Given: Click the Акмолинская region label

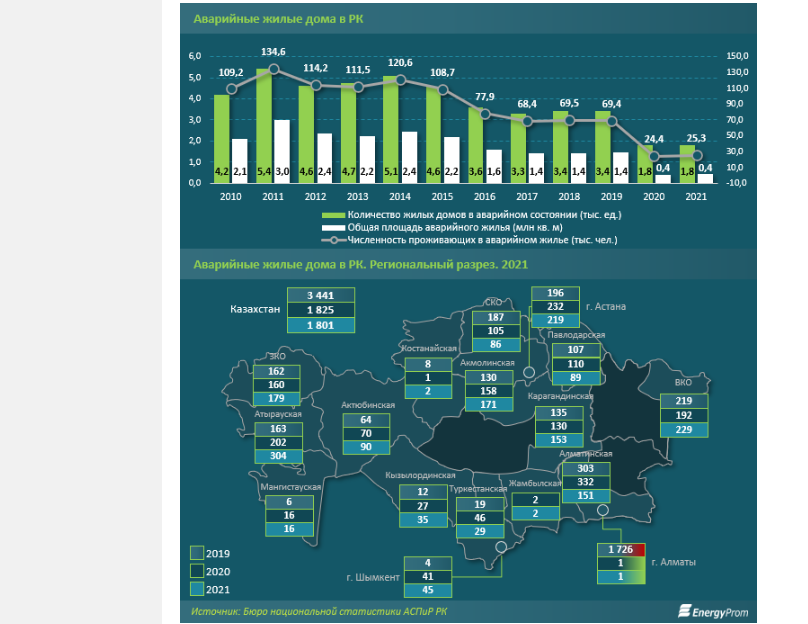Looking at the screenshot, I should [x=487, y=363].
